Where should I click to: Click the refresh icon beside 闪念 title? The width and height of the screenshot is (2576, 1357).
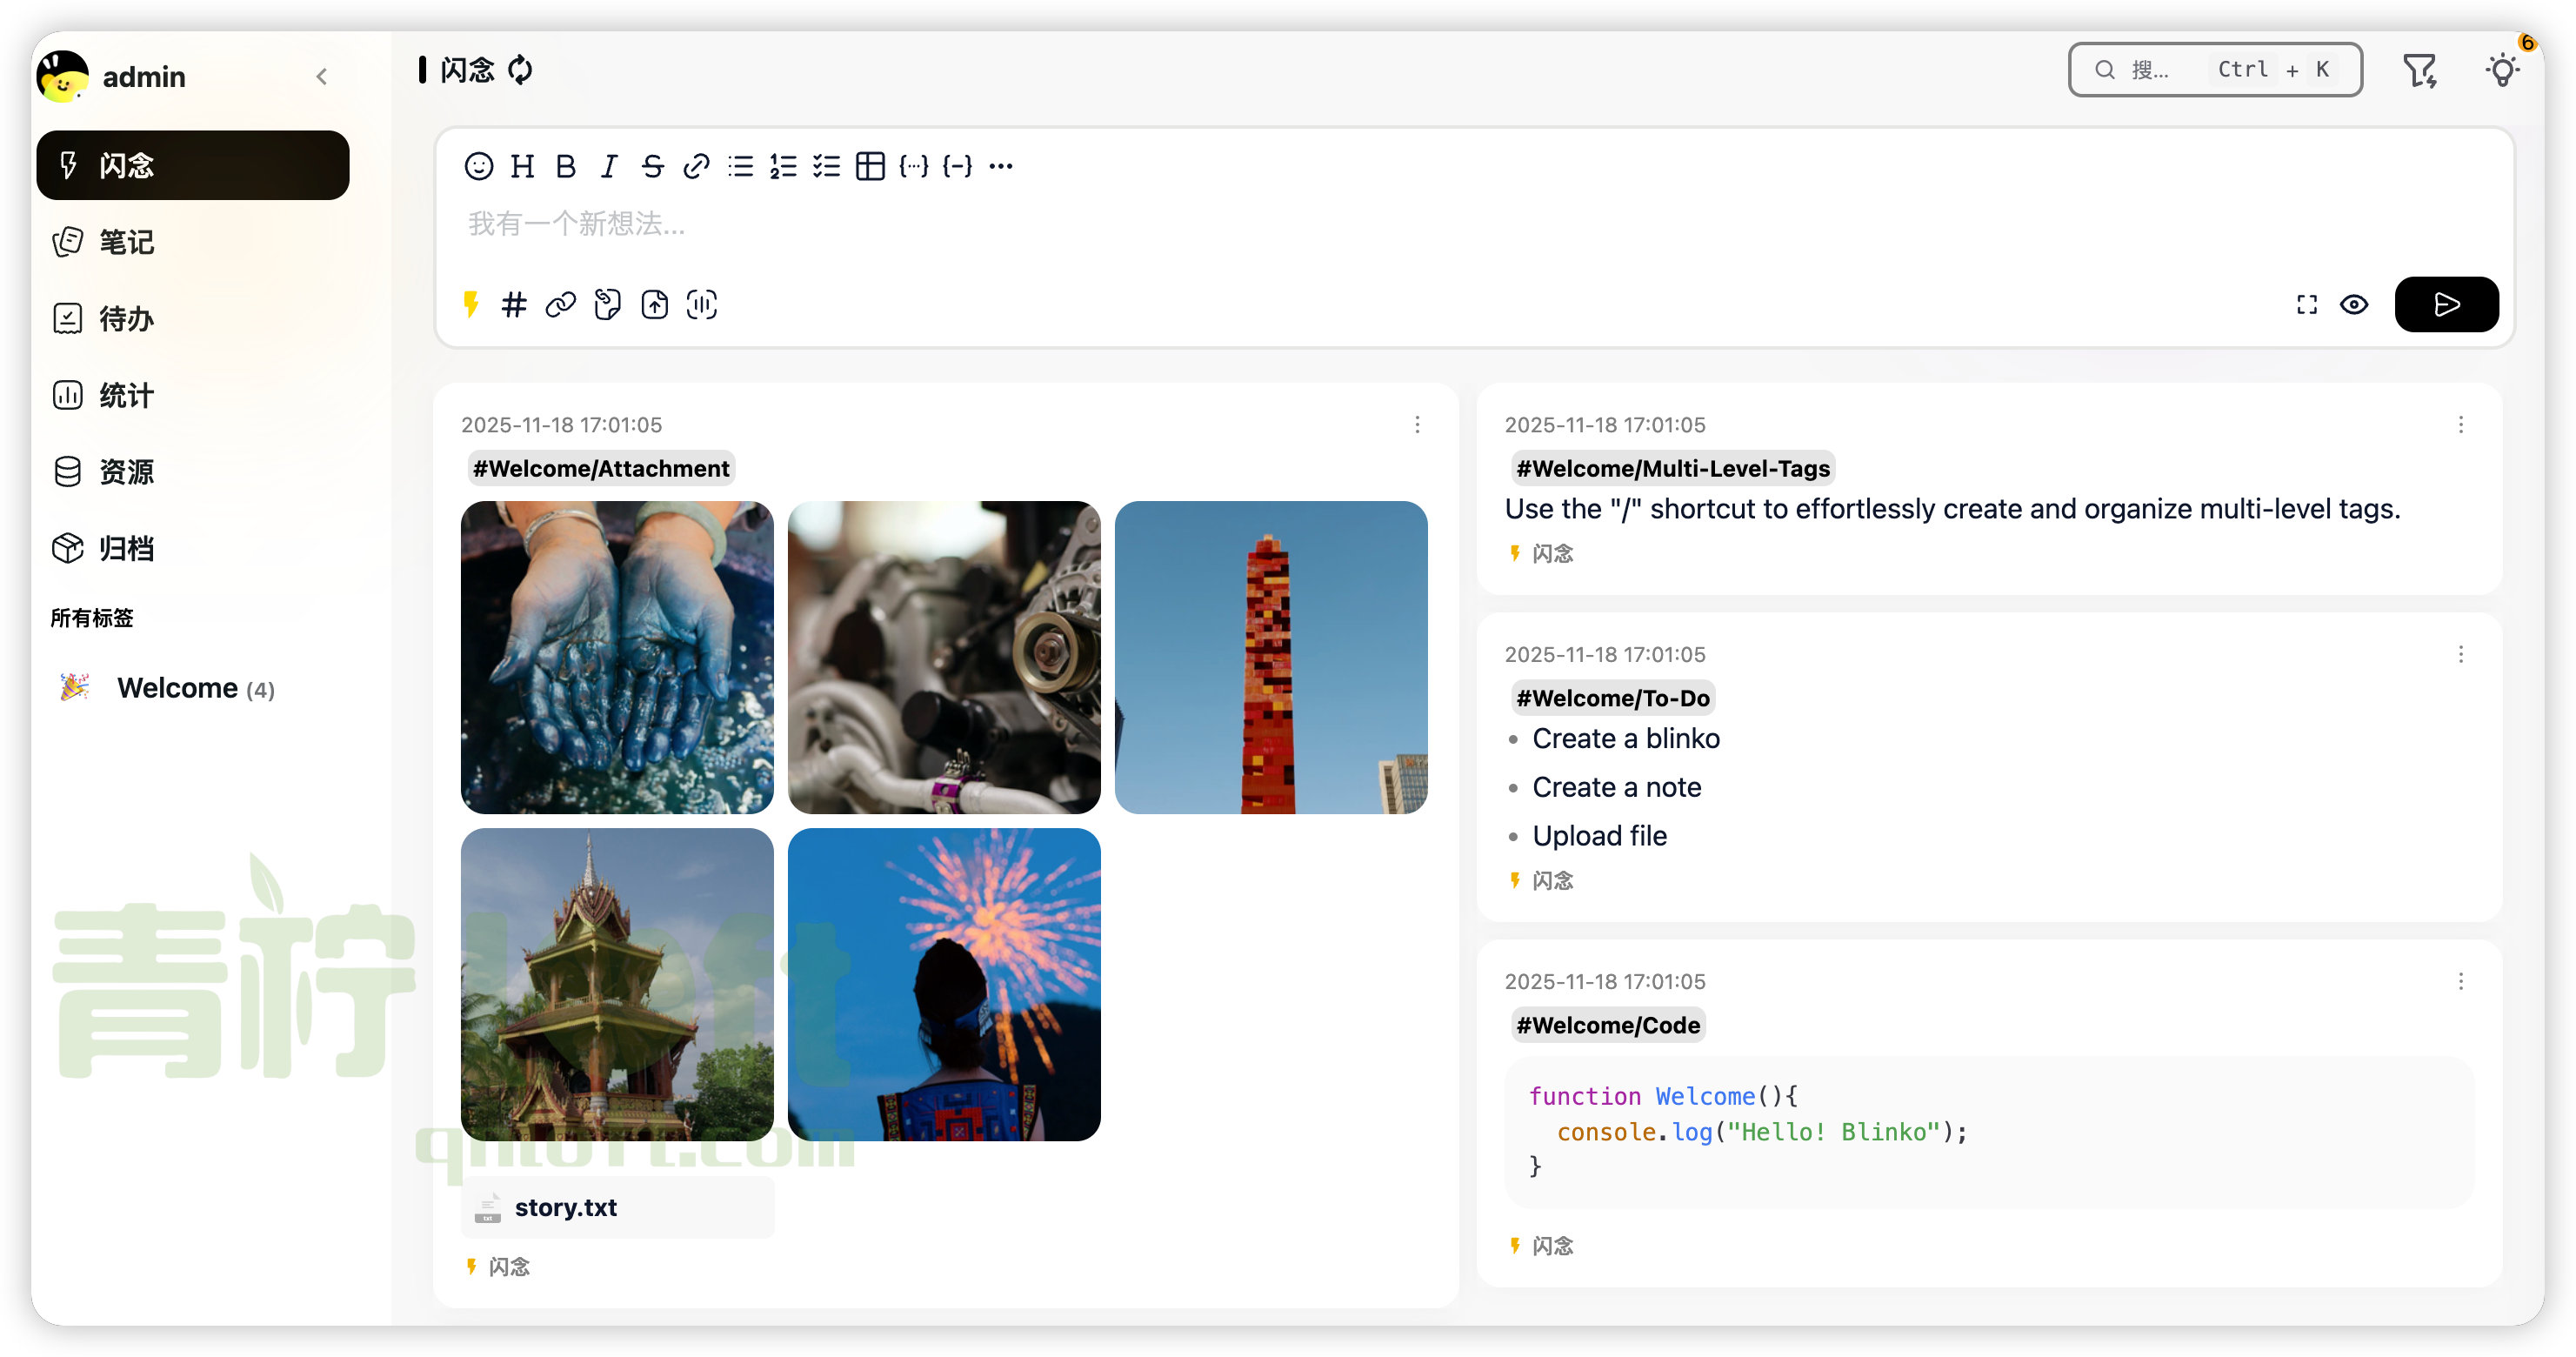(521, 70)
